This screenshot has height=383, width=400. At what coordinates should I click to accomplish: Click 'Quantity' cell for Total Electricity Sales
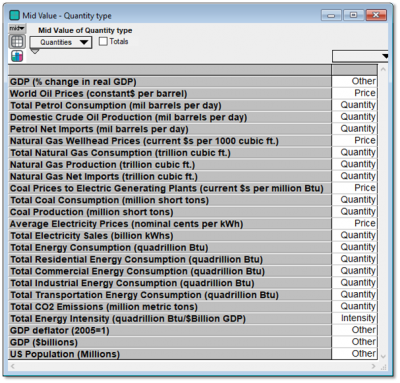355,235
